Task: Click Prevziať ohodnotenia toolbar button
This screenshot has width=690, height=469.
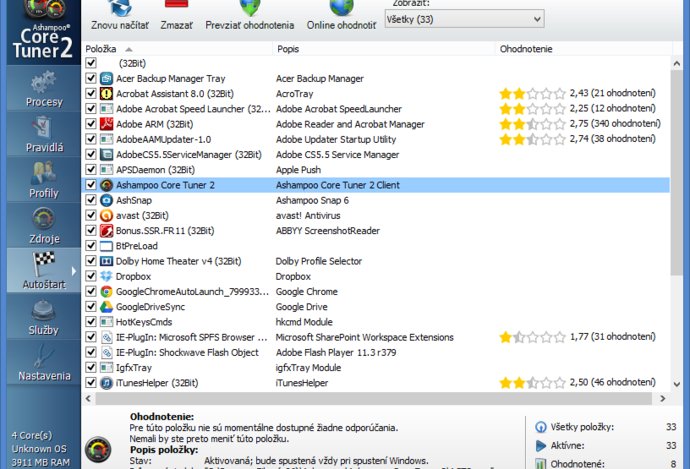Action: 250,16
